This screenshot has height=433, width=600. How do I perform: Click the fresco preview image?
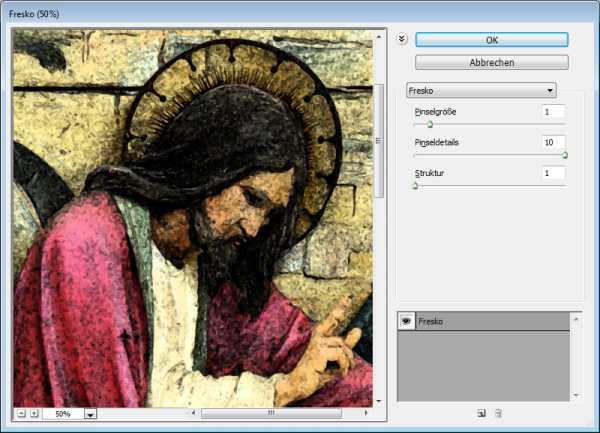coord(193,218)
